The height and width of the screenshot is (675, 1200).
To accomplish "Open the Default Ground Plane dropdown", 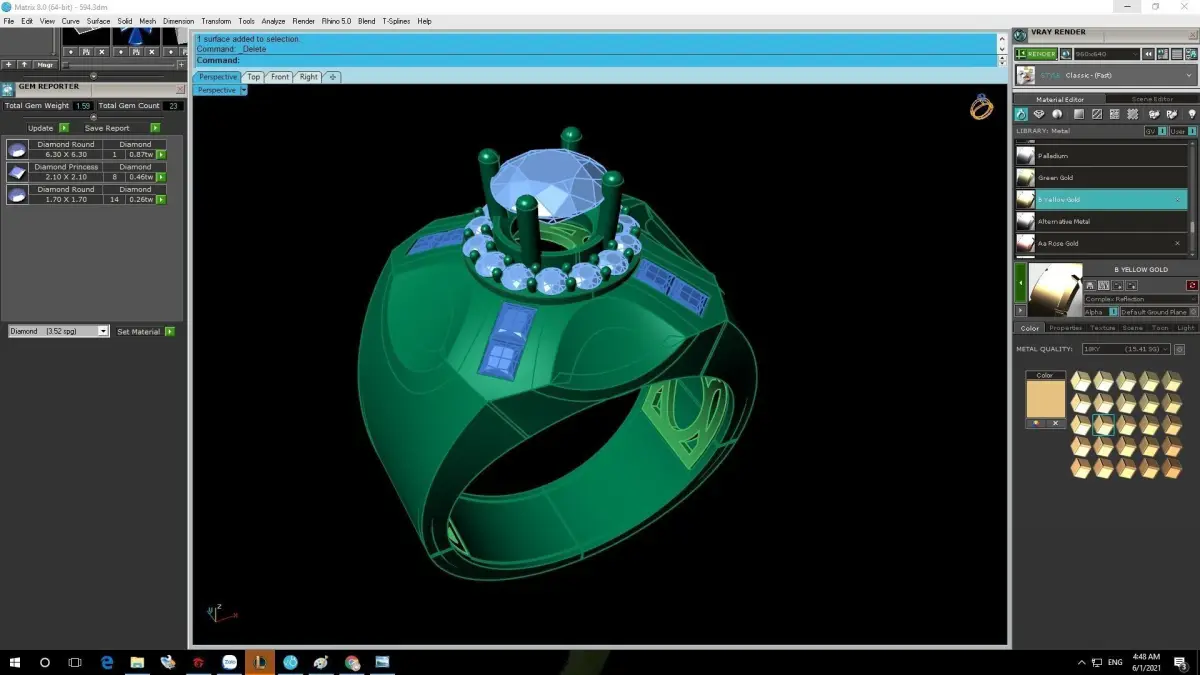I will [1158, 312].
